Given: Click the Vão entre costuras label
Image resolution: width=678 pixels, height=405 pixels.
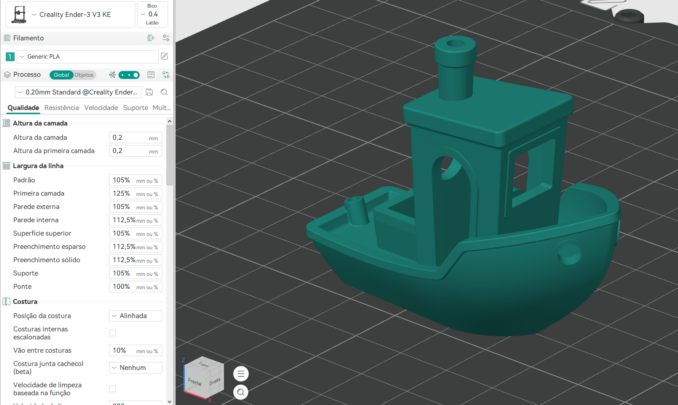Looking at the screenshot, I should (x=42, y=351).
